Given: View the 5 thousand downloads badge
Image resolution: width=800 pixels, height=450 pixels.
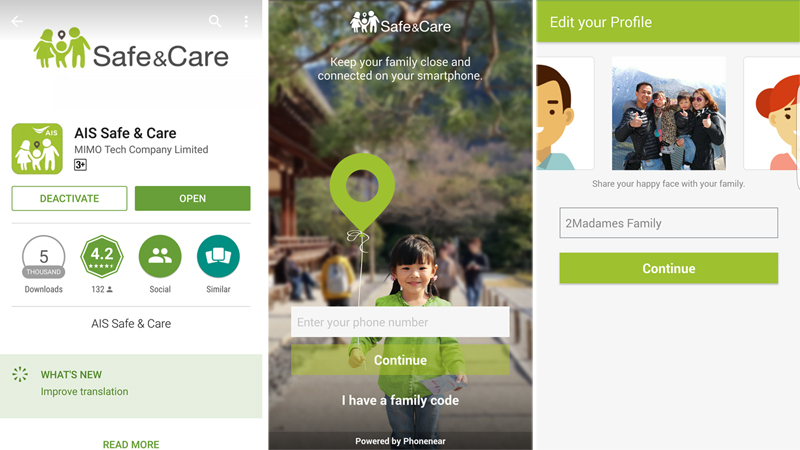Looking at the screenshot, I should [x=43, y=257].
